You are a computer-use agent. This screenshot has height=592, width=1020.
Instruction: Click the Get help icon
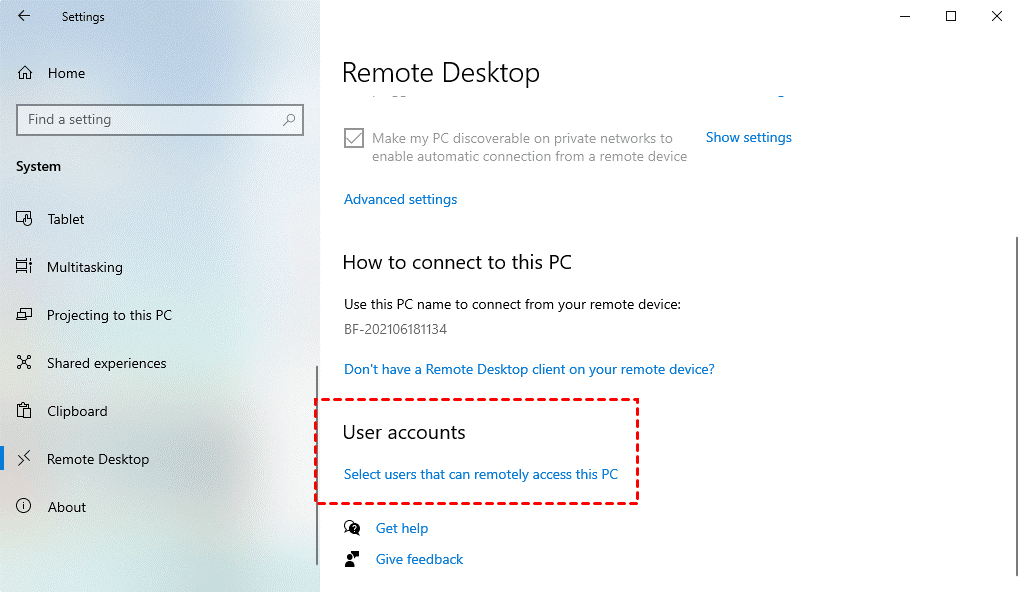tap(352, 528)
